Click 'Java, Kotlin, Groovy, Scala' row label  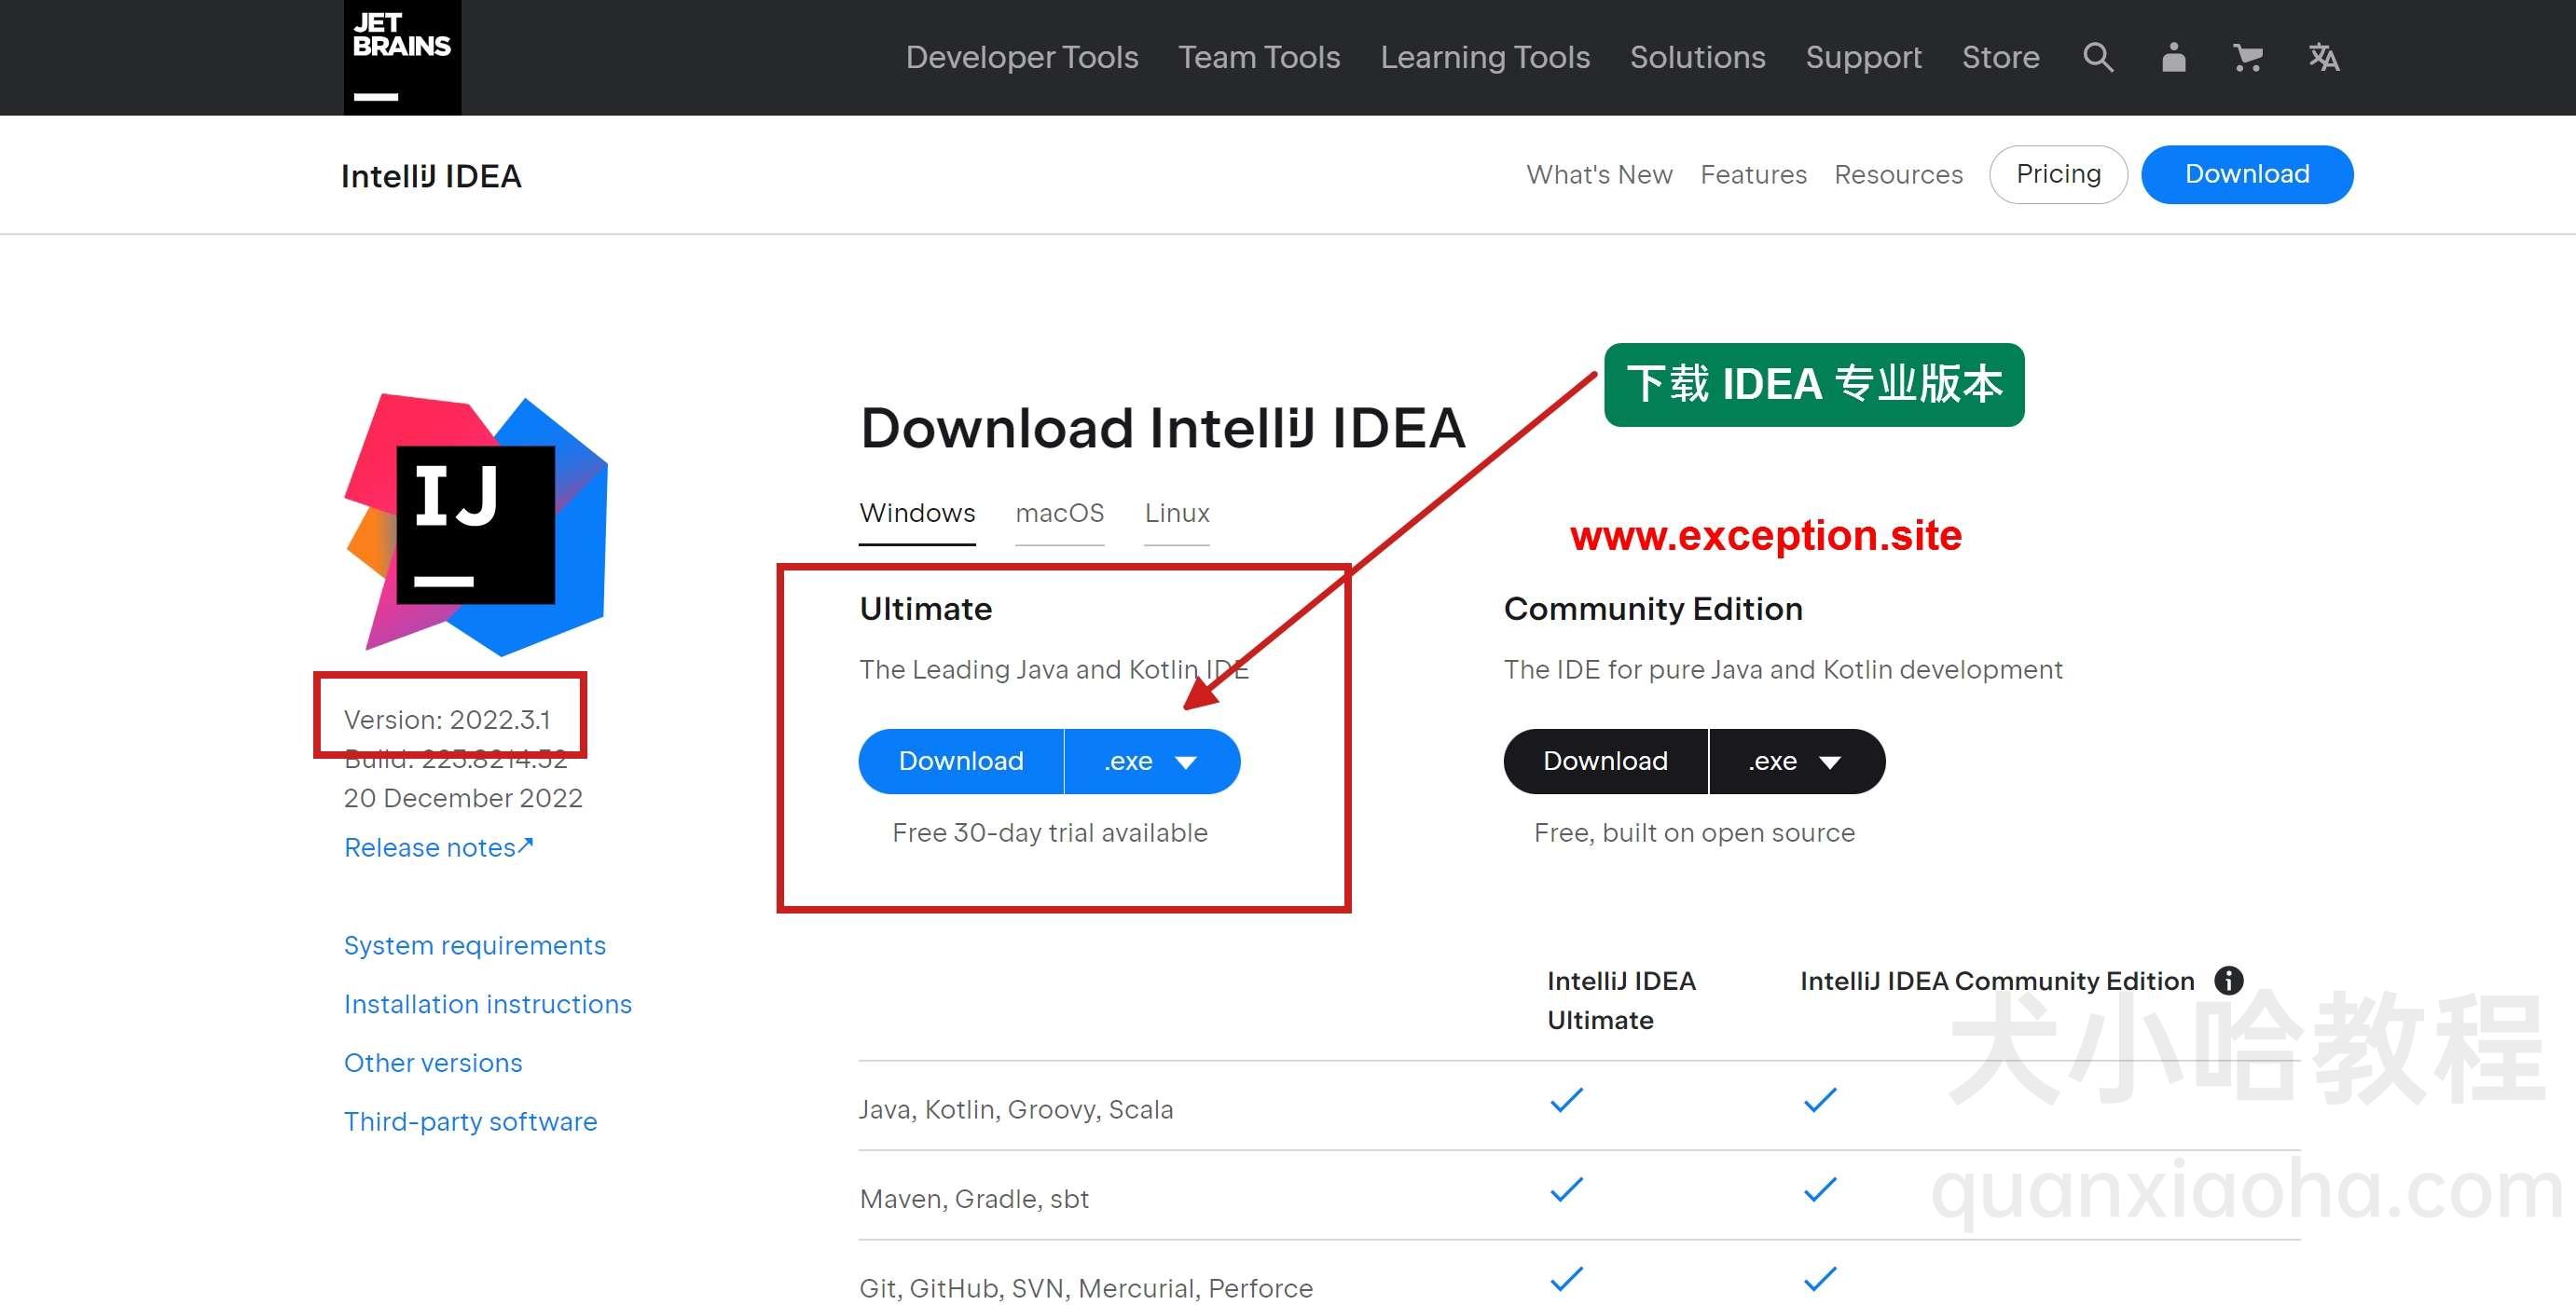point(1016,1109)
